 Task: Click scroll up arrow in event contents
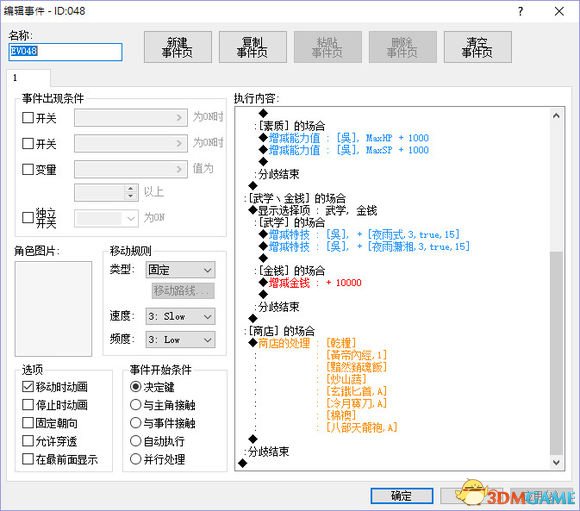[x=556, y=116]
